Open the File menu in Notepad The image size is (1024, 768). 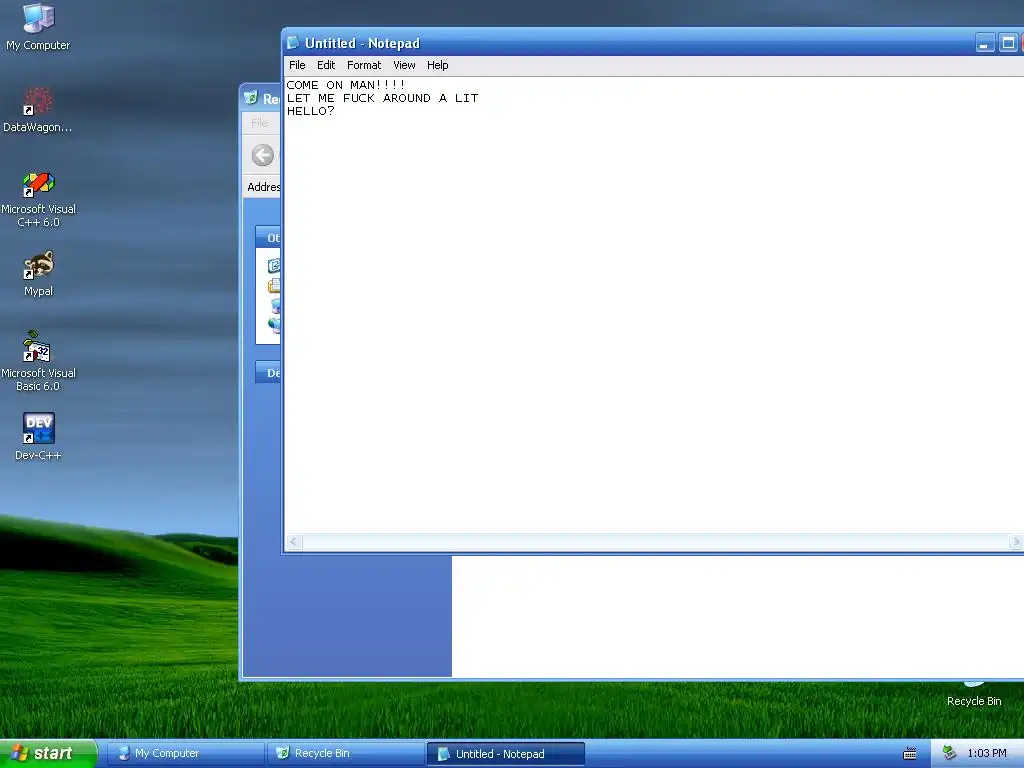297,65
